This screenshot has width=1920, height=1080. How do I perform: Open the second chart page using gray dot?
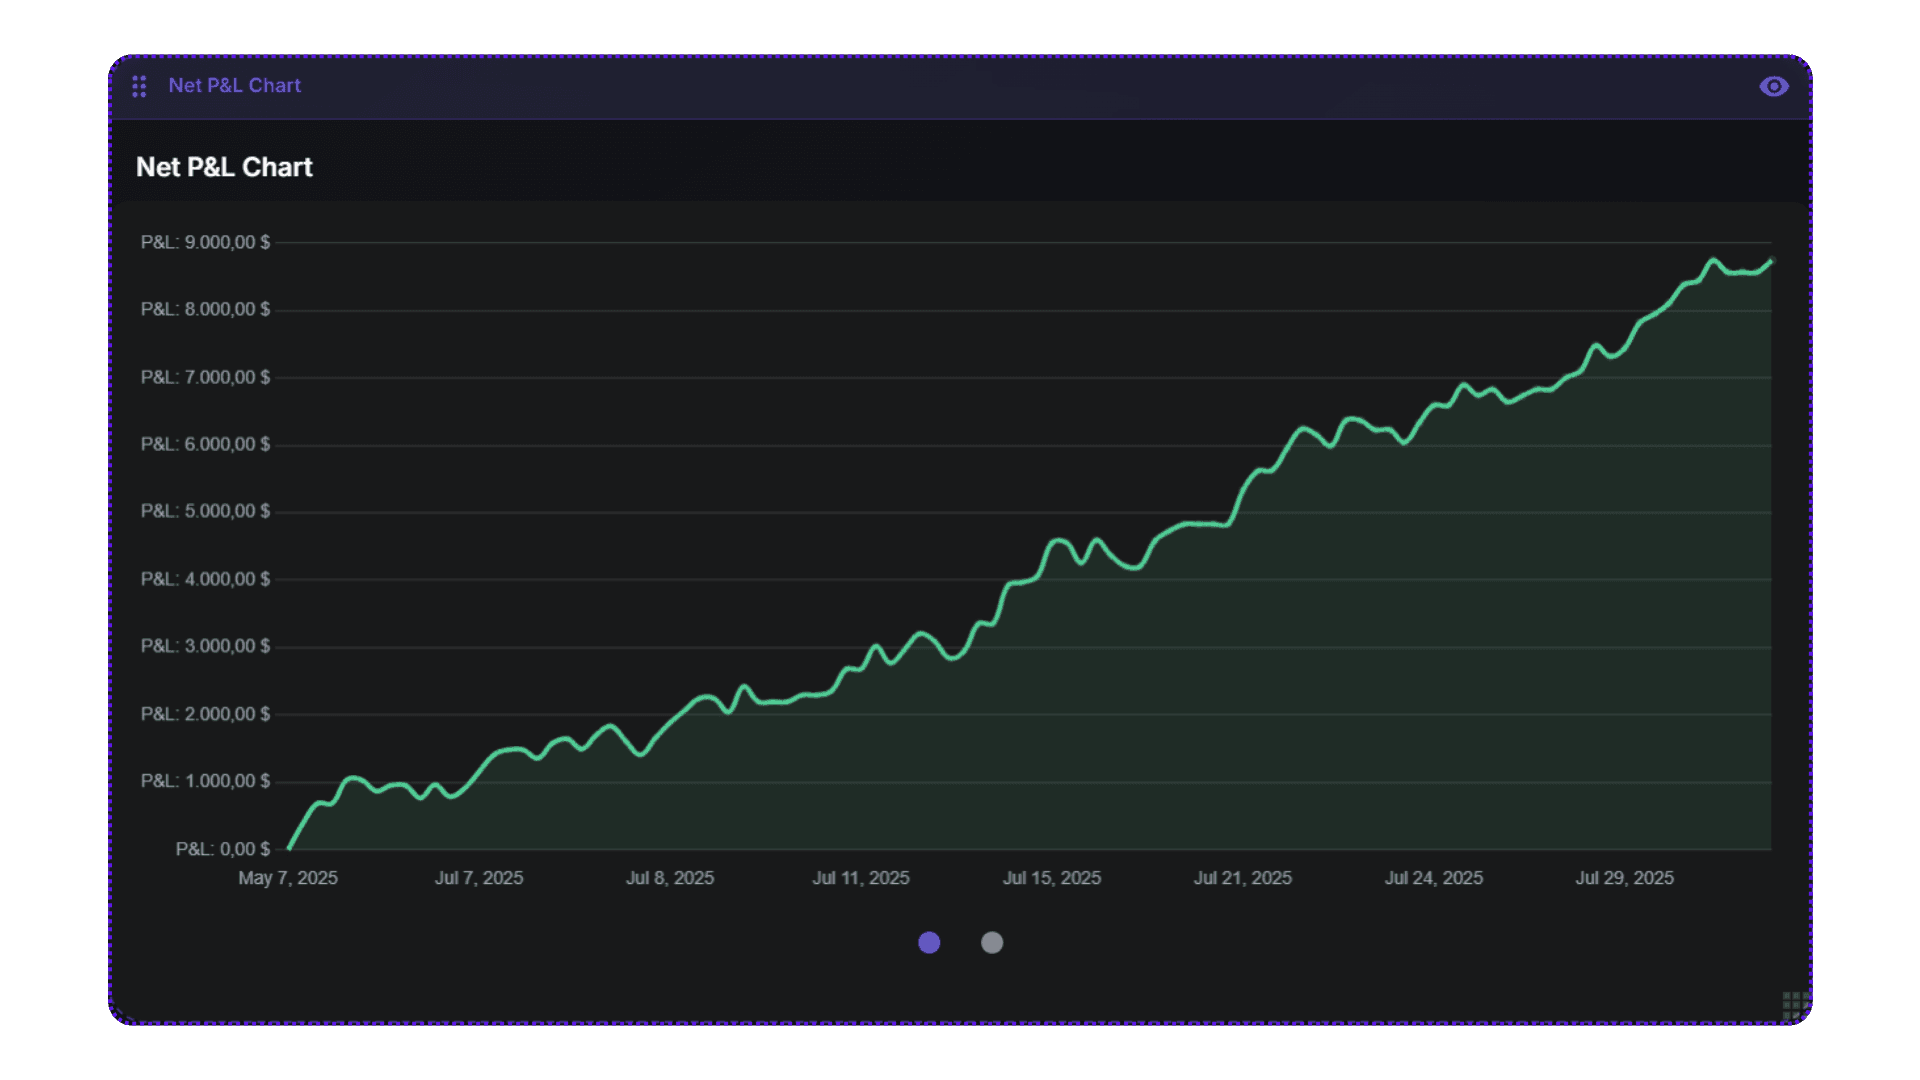point(991,942)
